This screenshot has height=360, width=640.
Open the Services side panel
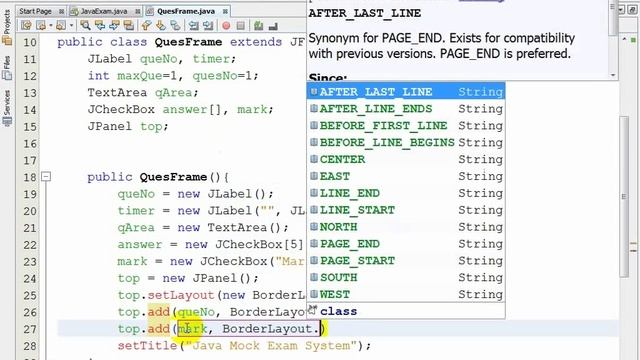tap(7, 107)
